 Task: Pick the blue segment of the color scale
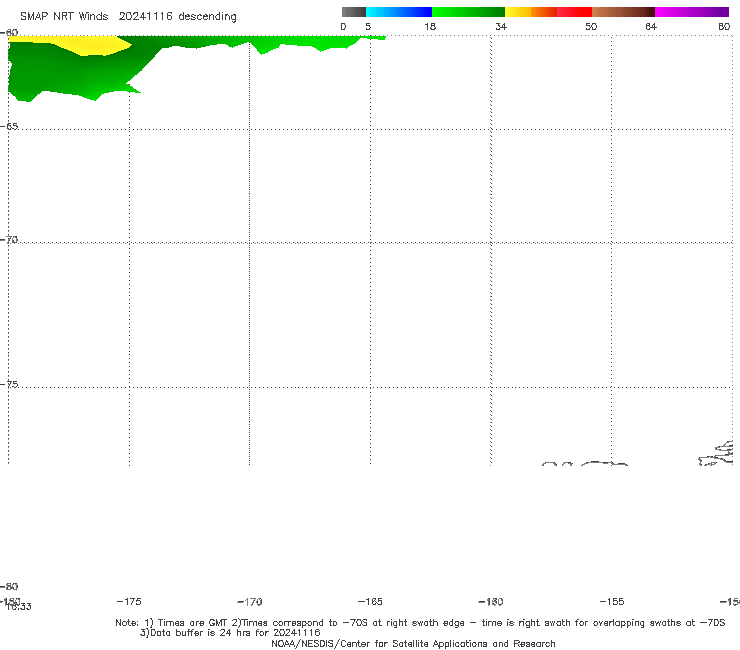[x=399, y=12]
